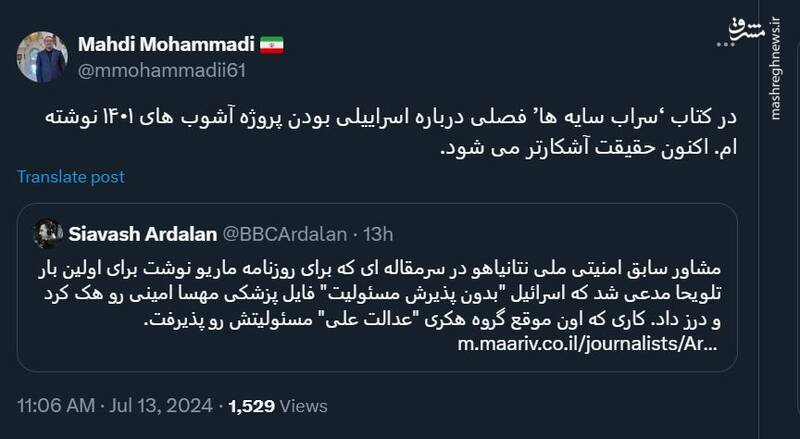The height and width of the screenshot is (439, 800).
Task: Click the Iran flag emoji beside the name
Action: [273, 45]
